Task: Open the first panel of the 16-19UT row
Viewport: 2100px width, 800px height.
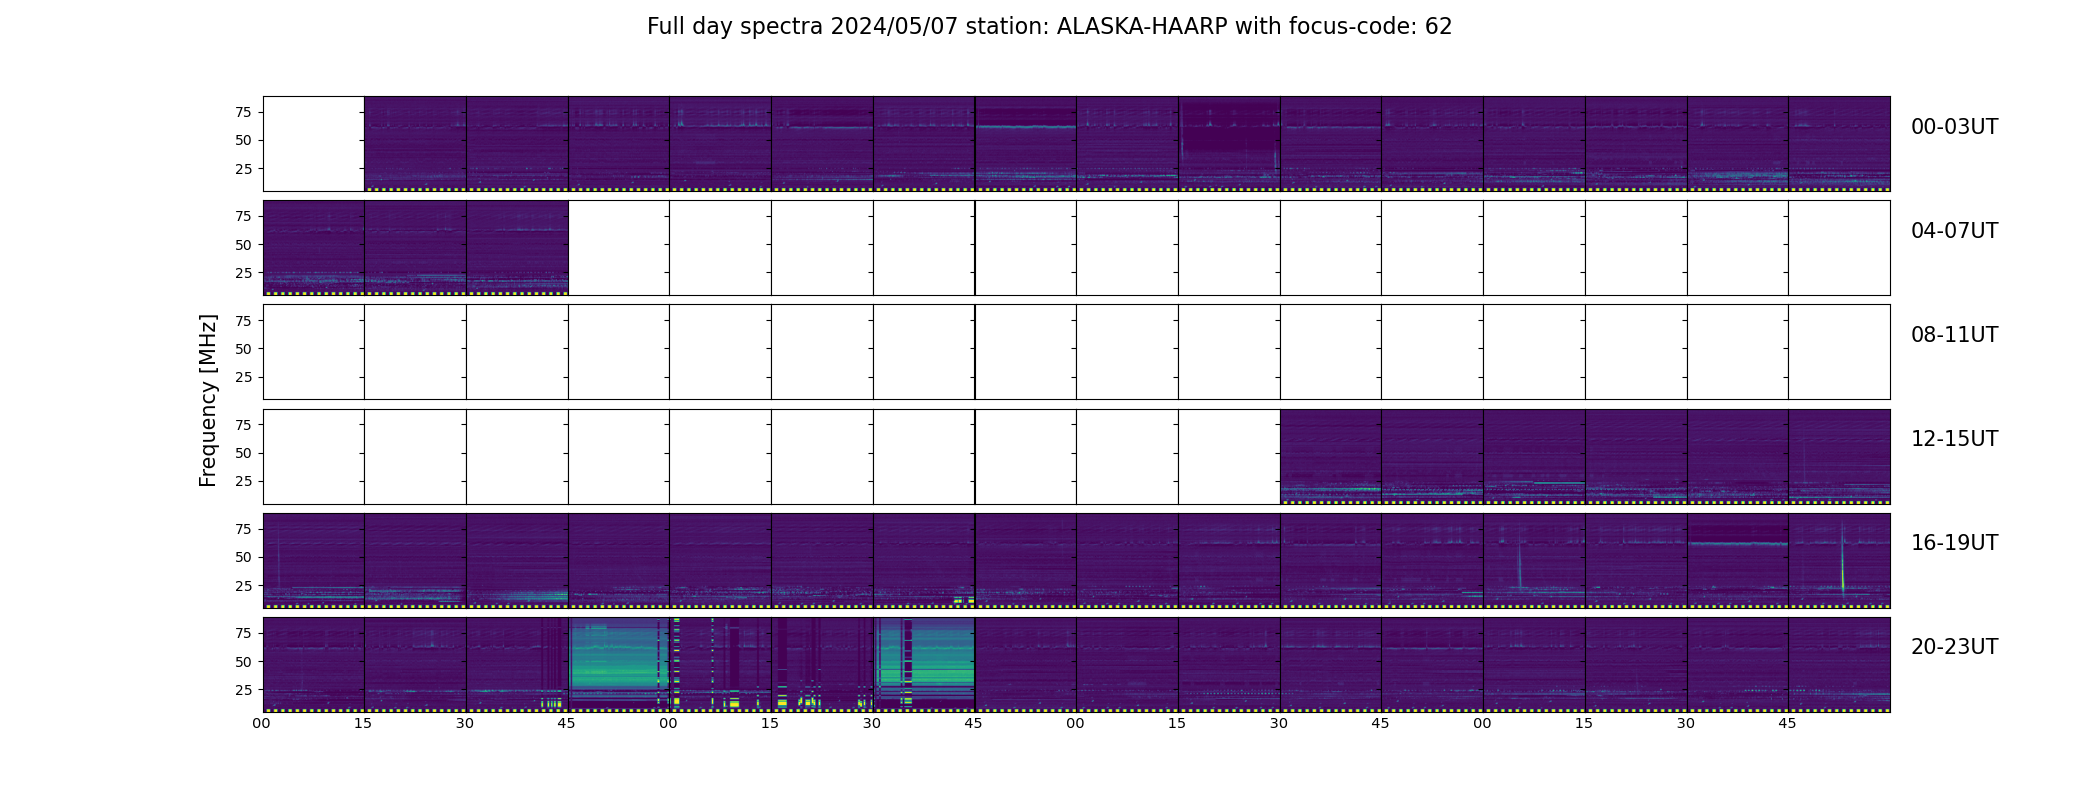Action: click(314, 560)
